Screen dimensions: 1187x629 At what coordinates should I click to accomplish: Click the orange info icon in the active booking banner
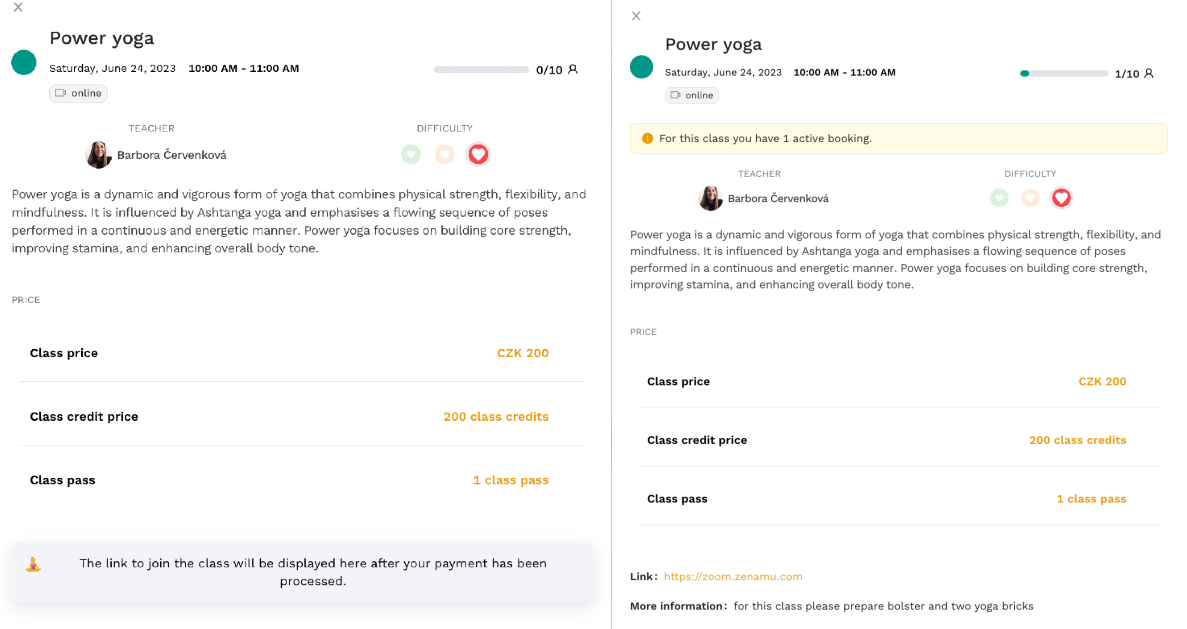point(647,139)
